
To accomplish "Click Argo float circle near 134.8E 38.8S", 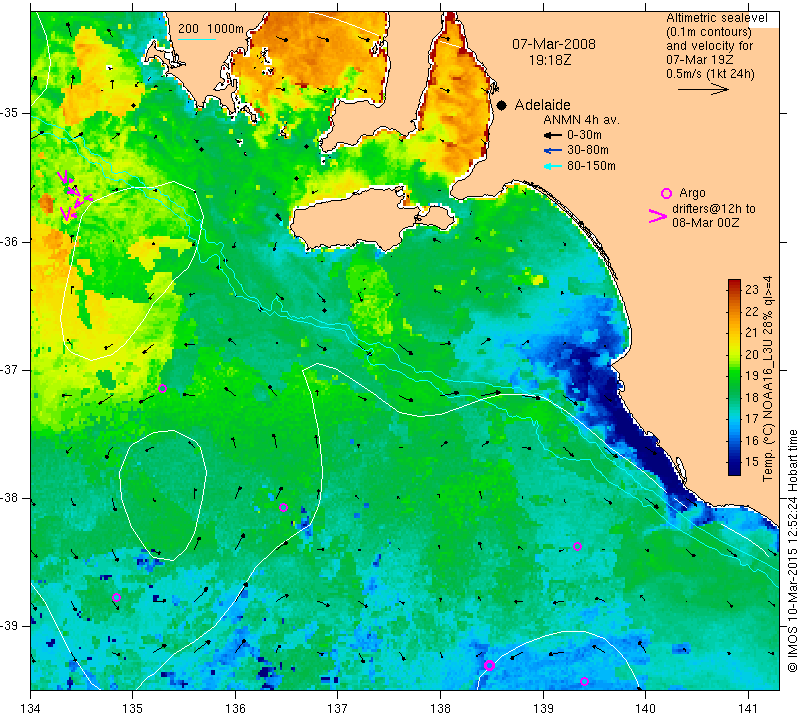I will pyautogui.click(x=116, y=597).
